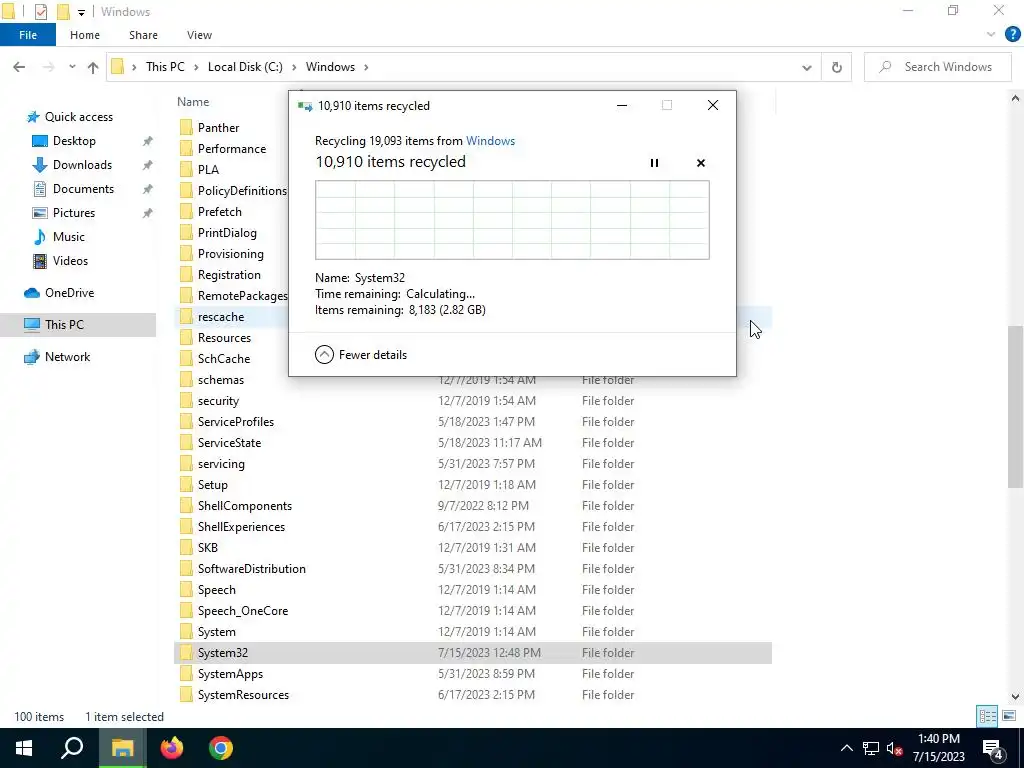Open Music in the navigation pane

(x=68, y=236)
